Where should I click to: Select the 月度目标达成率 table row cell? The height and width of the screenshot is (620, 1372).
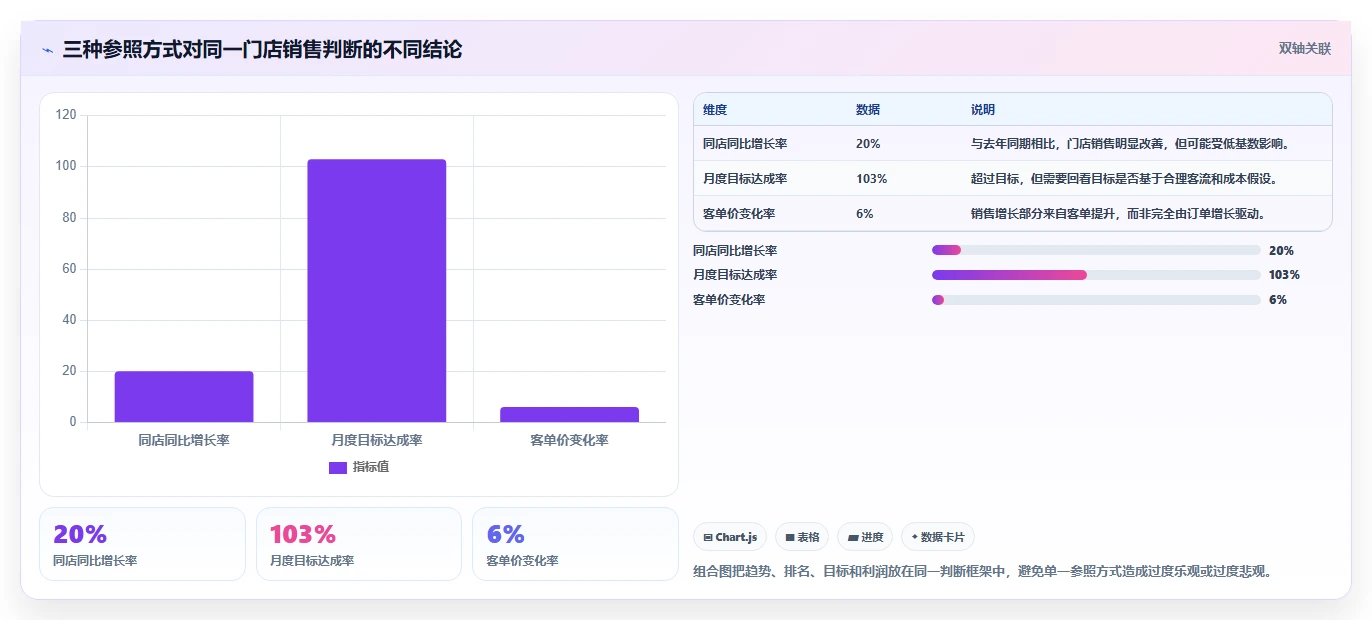(745, 179)
